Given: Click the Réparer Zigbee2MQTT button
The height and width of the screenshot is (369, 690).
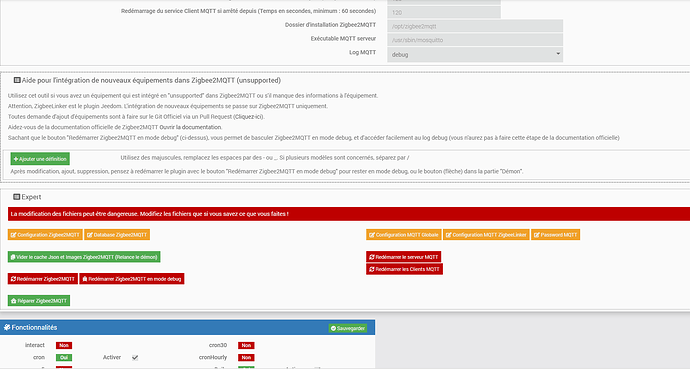Looking at the screenshot, I should (x=39, y=301).
